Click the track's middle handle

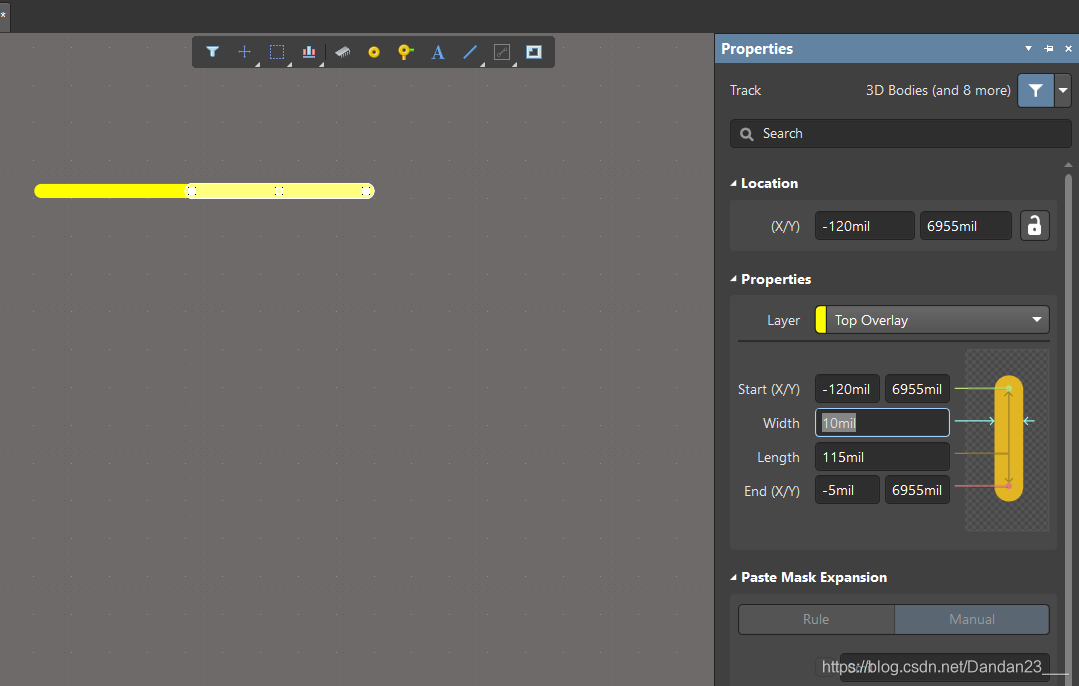point(279,191)
